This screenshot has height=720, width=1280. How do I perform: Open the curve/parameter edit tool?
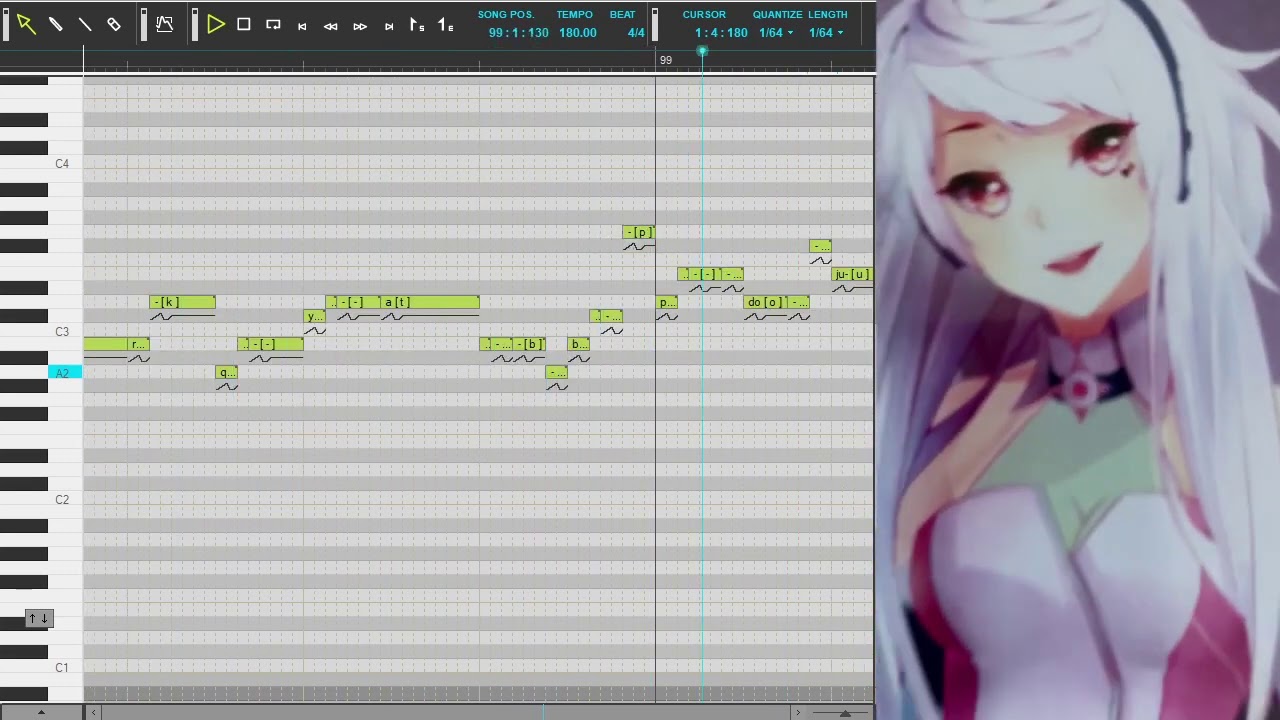coord(165,25)
